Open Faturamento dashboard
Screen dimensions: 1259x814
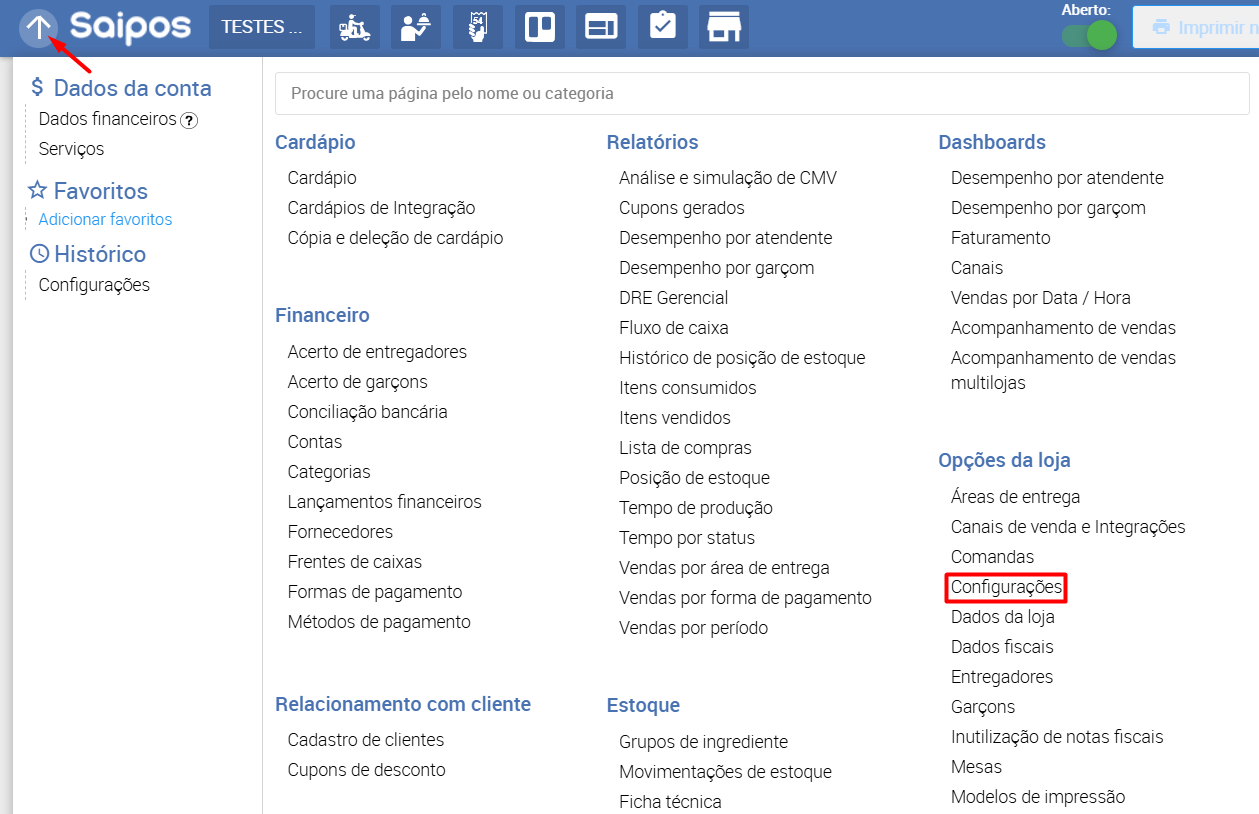pos(1000,238)
